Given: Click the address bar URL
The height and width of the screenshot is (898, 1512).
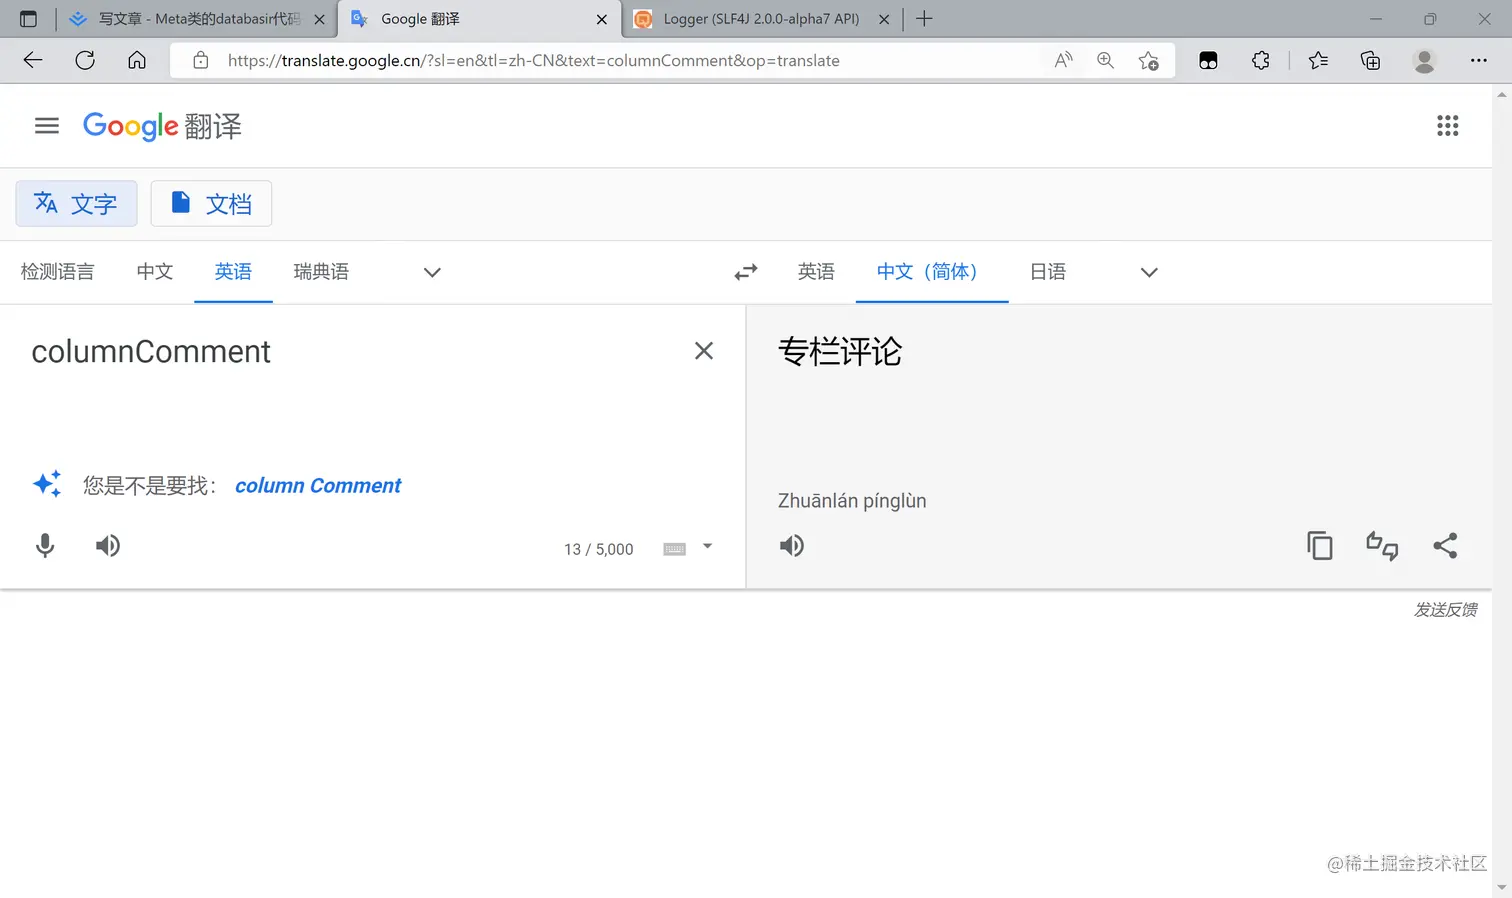Looking at the screenshot, I should tap(533, 61).
